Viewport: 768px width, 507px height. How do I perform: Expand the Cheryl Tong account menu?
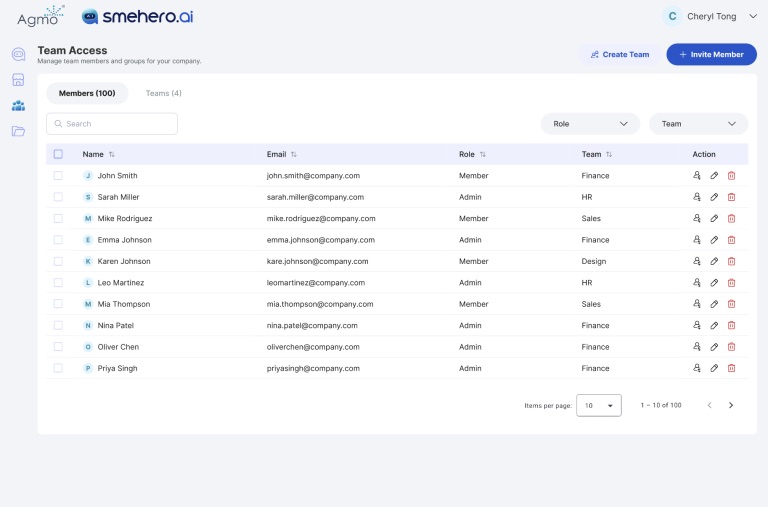pyautogui.click(x=753, y=16)
